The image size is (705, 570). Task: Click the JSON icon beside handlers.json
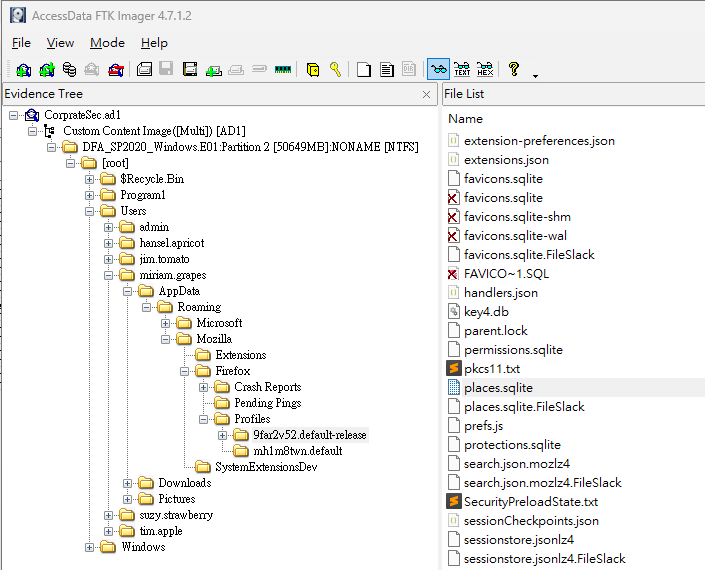point(454,293)
